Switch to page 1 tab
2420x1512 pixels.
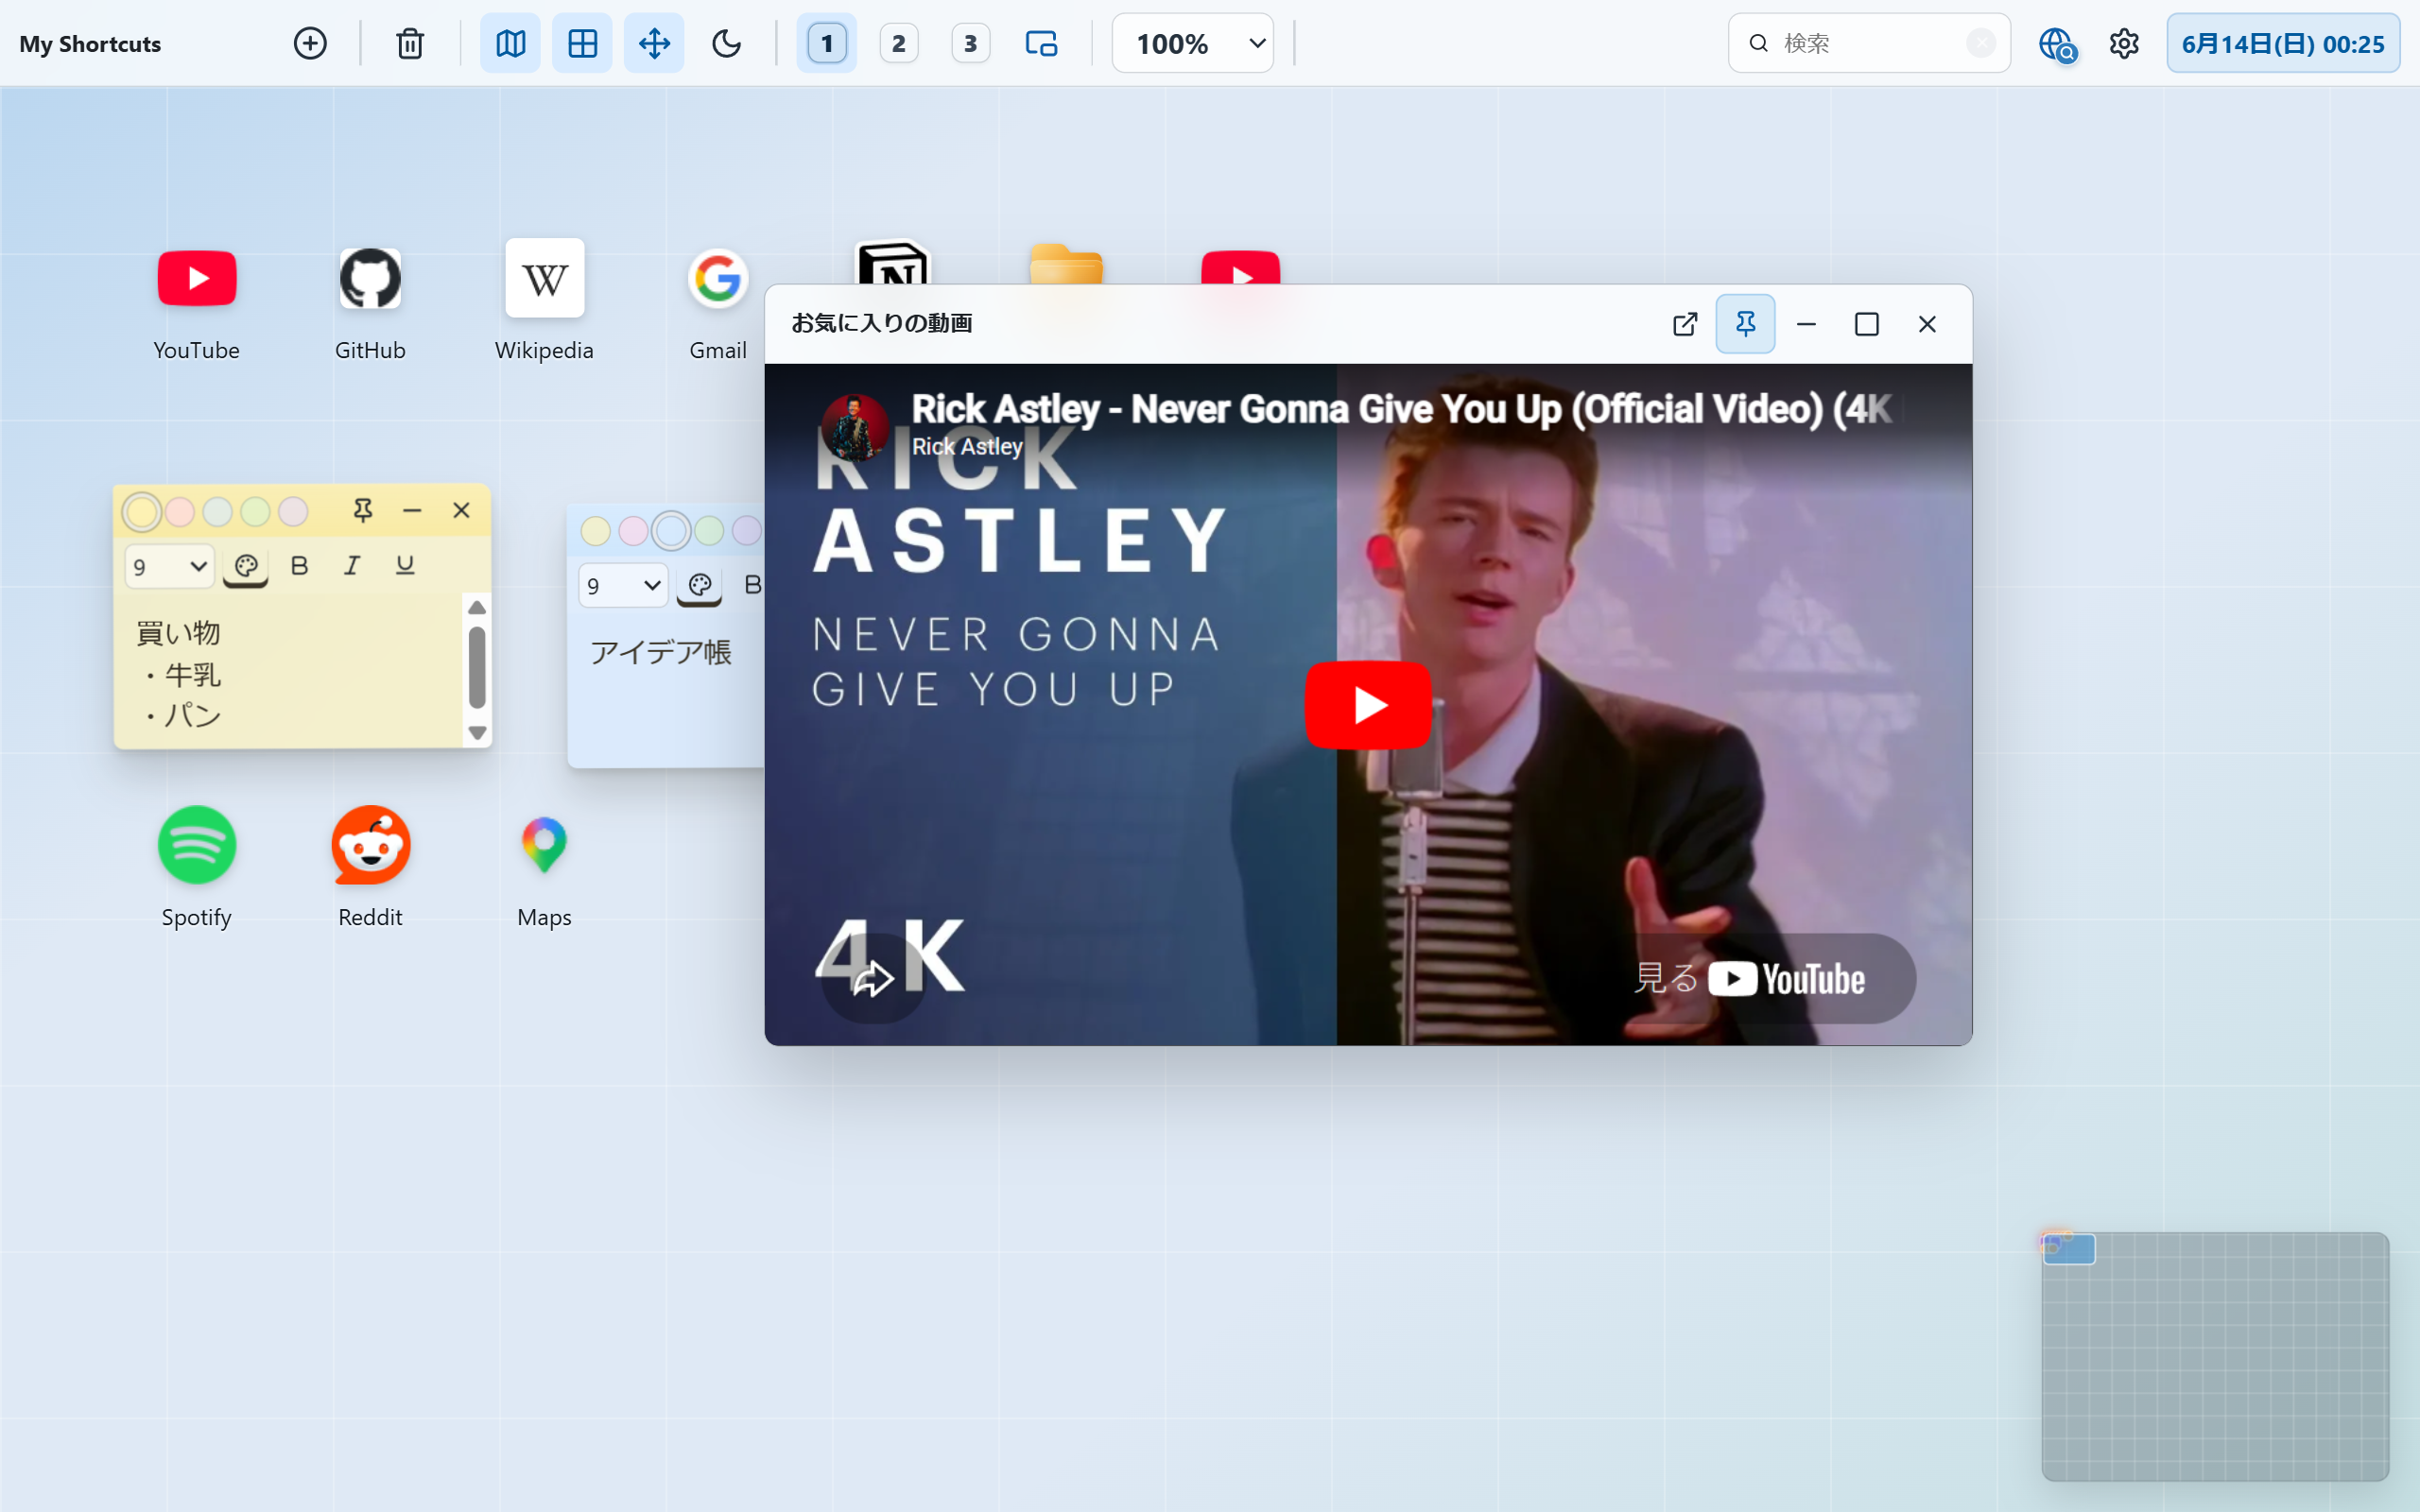826,43
